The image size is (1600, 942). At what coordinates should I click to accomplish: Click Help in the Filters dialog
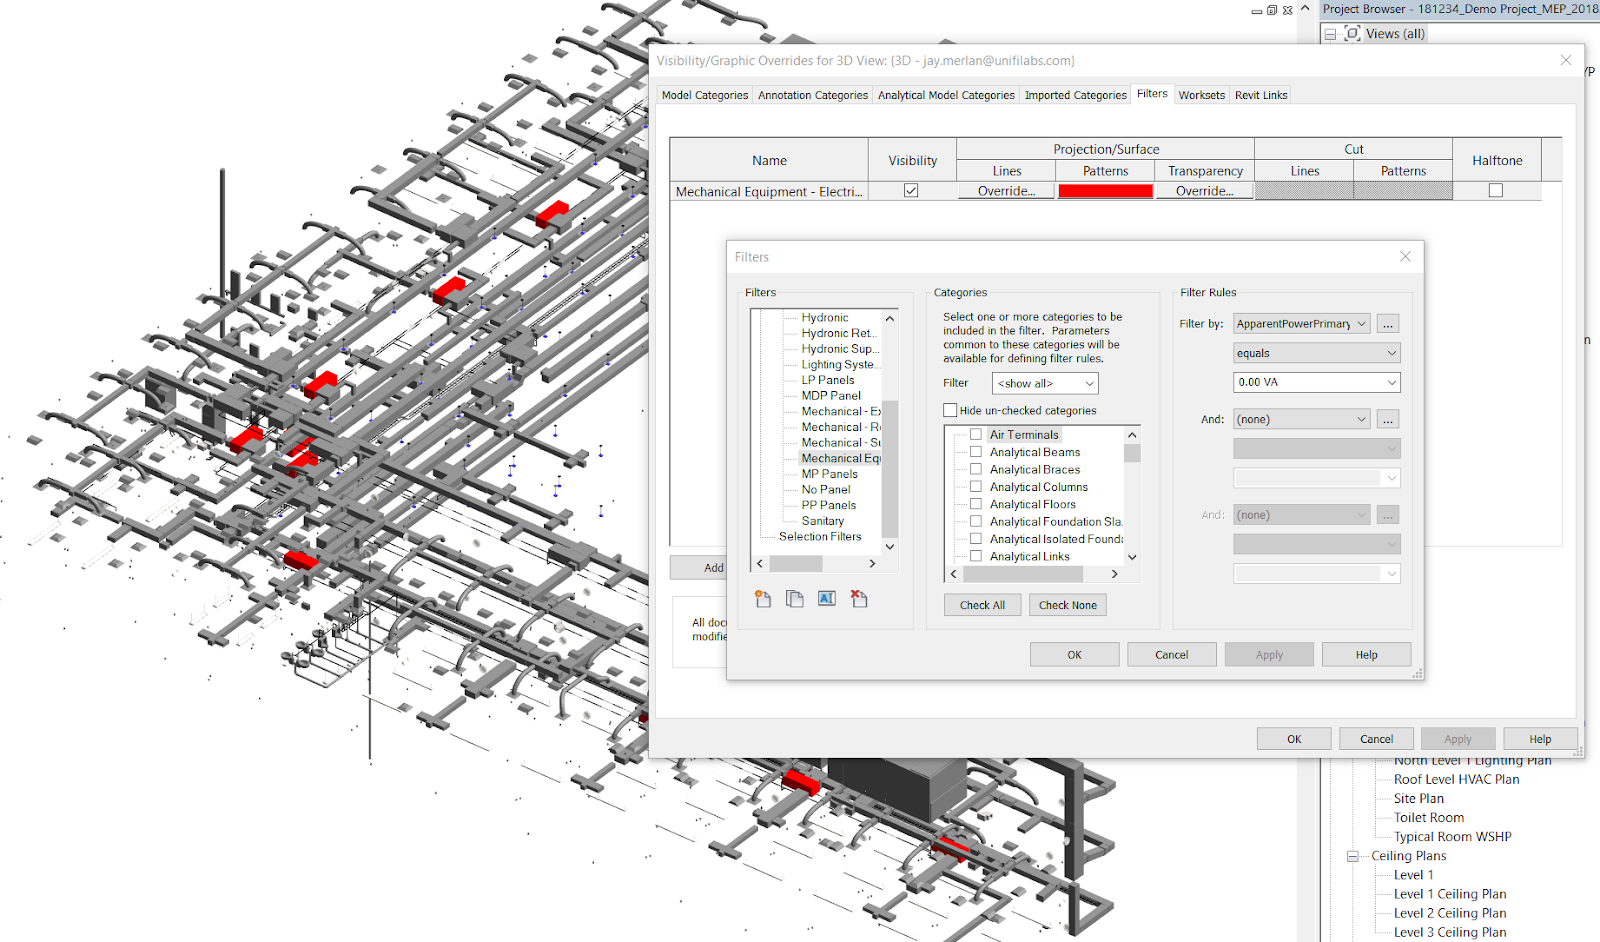(1367, 655)
